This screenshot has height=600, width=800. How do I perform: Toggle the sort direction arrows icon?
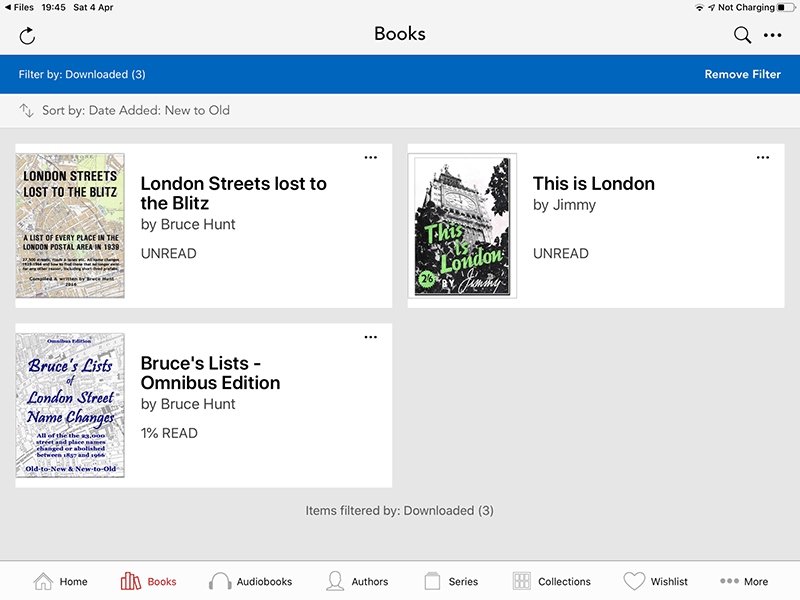pyautogui.click(x=27, y=110)
